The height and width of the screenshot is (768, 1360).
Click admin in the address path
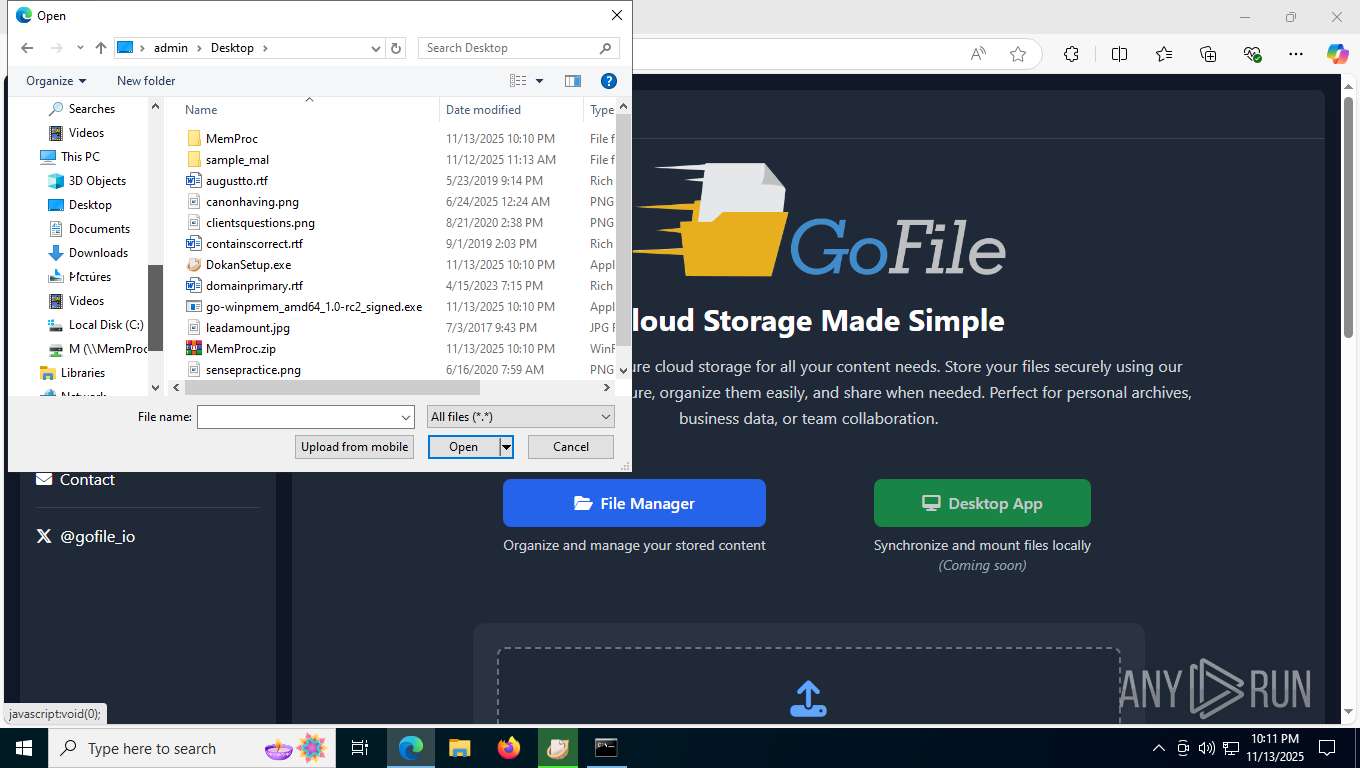point(171,48)
